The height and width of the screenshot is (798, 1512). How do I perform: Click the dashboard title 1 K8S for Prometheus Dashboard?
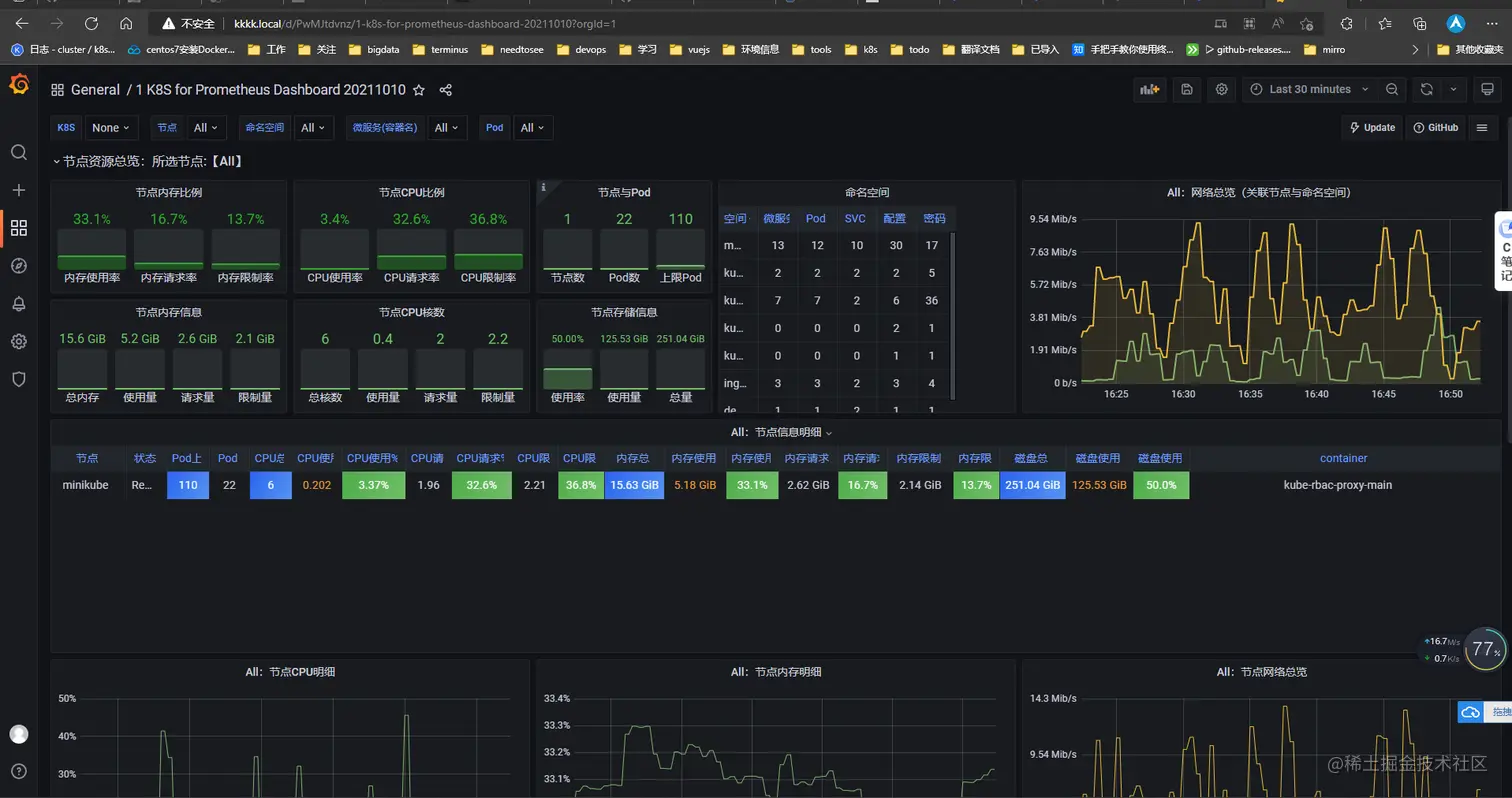271,90
